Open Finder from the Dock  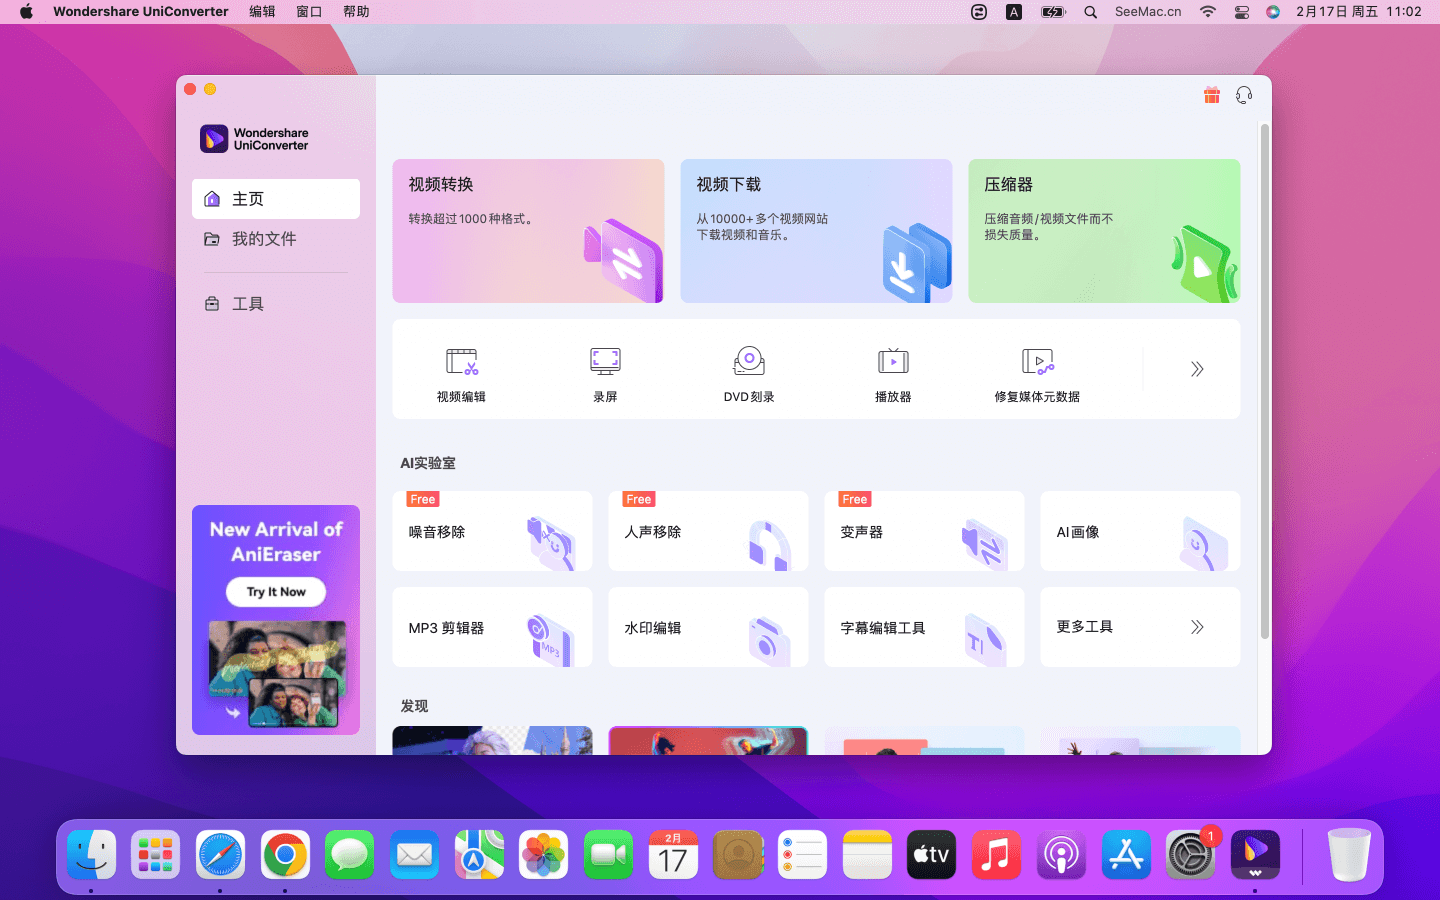(91, 855)
